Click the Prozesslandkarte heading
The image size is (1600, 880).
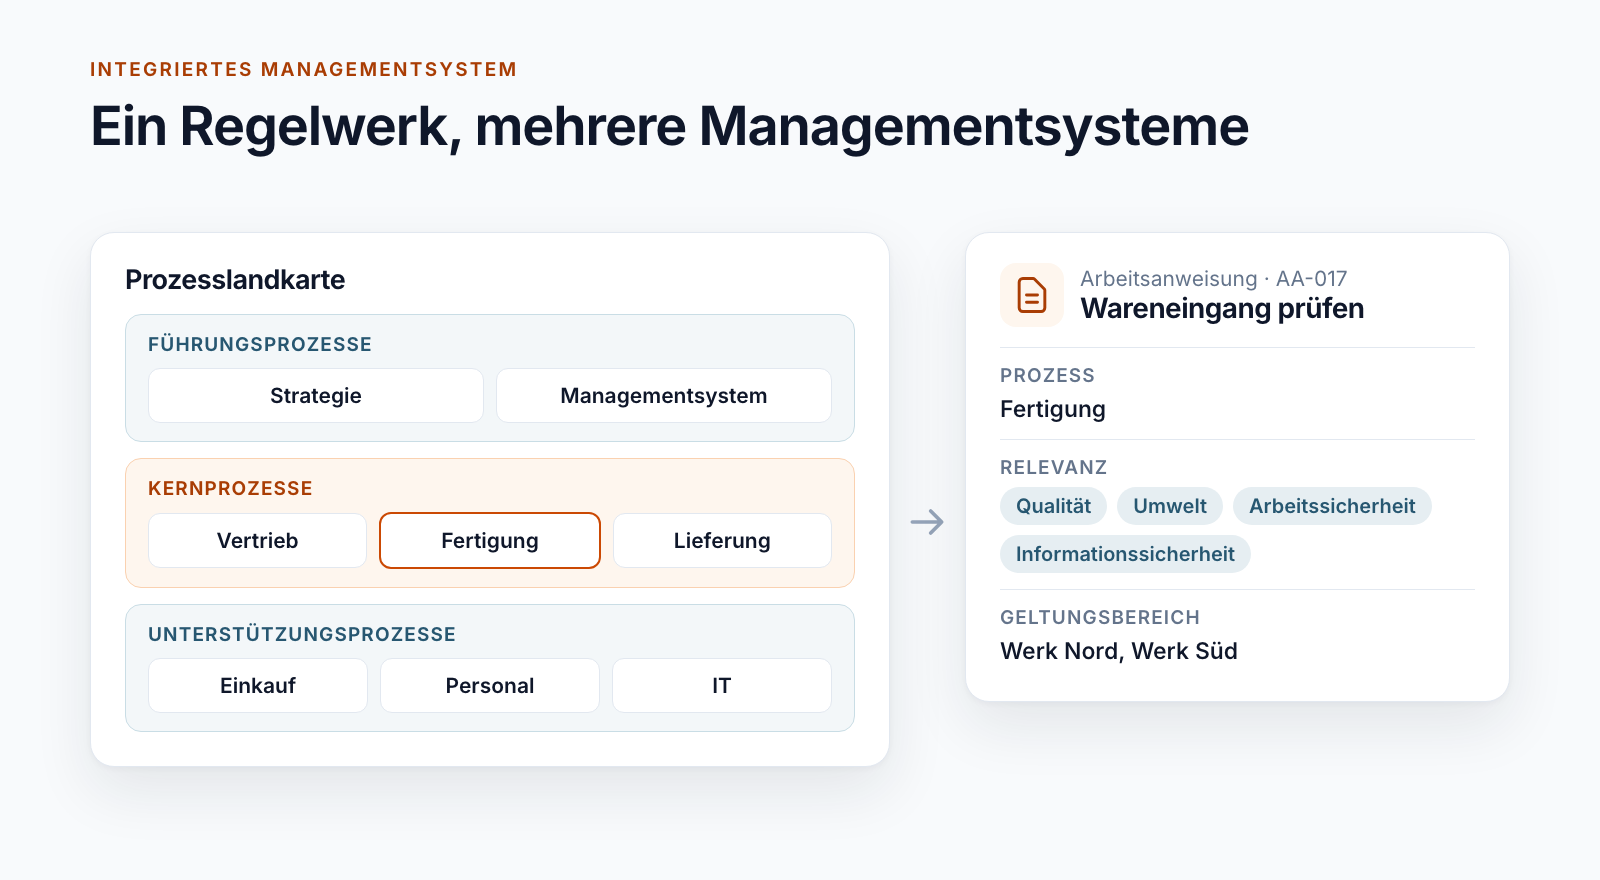point(235,280)
